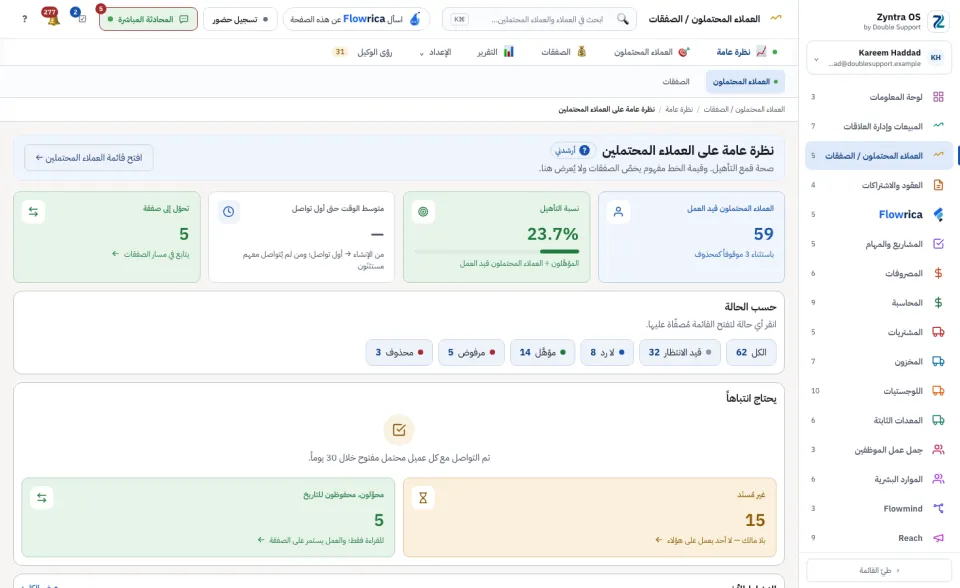The height and width of the screenshot is (588, 960).
Task: Click the blue help icon beside أرشدني
Action: tap(585, 150)
